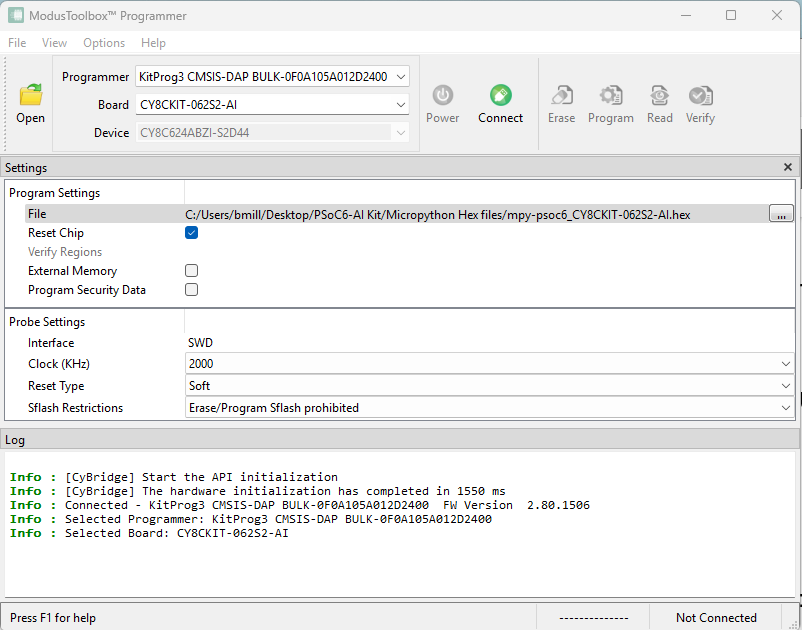
Task: Click the green Connect icon
Action: coord(500,95)
